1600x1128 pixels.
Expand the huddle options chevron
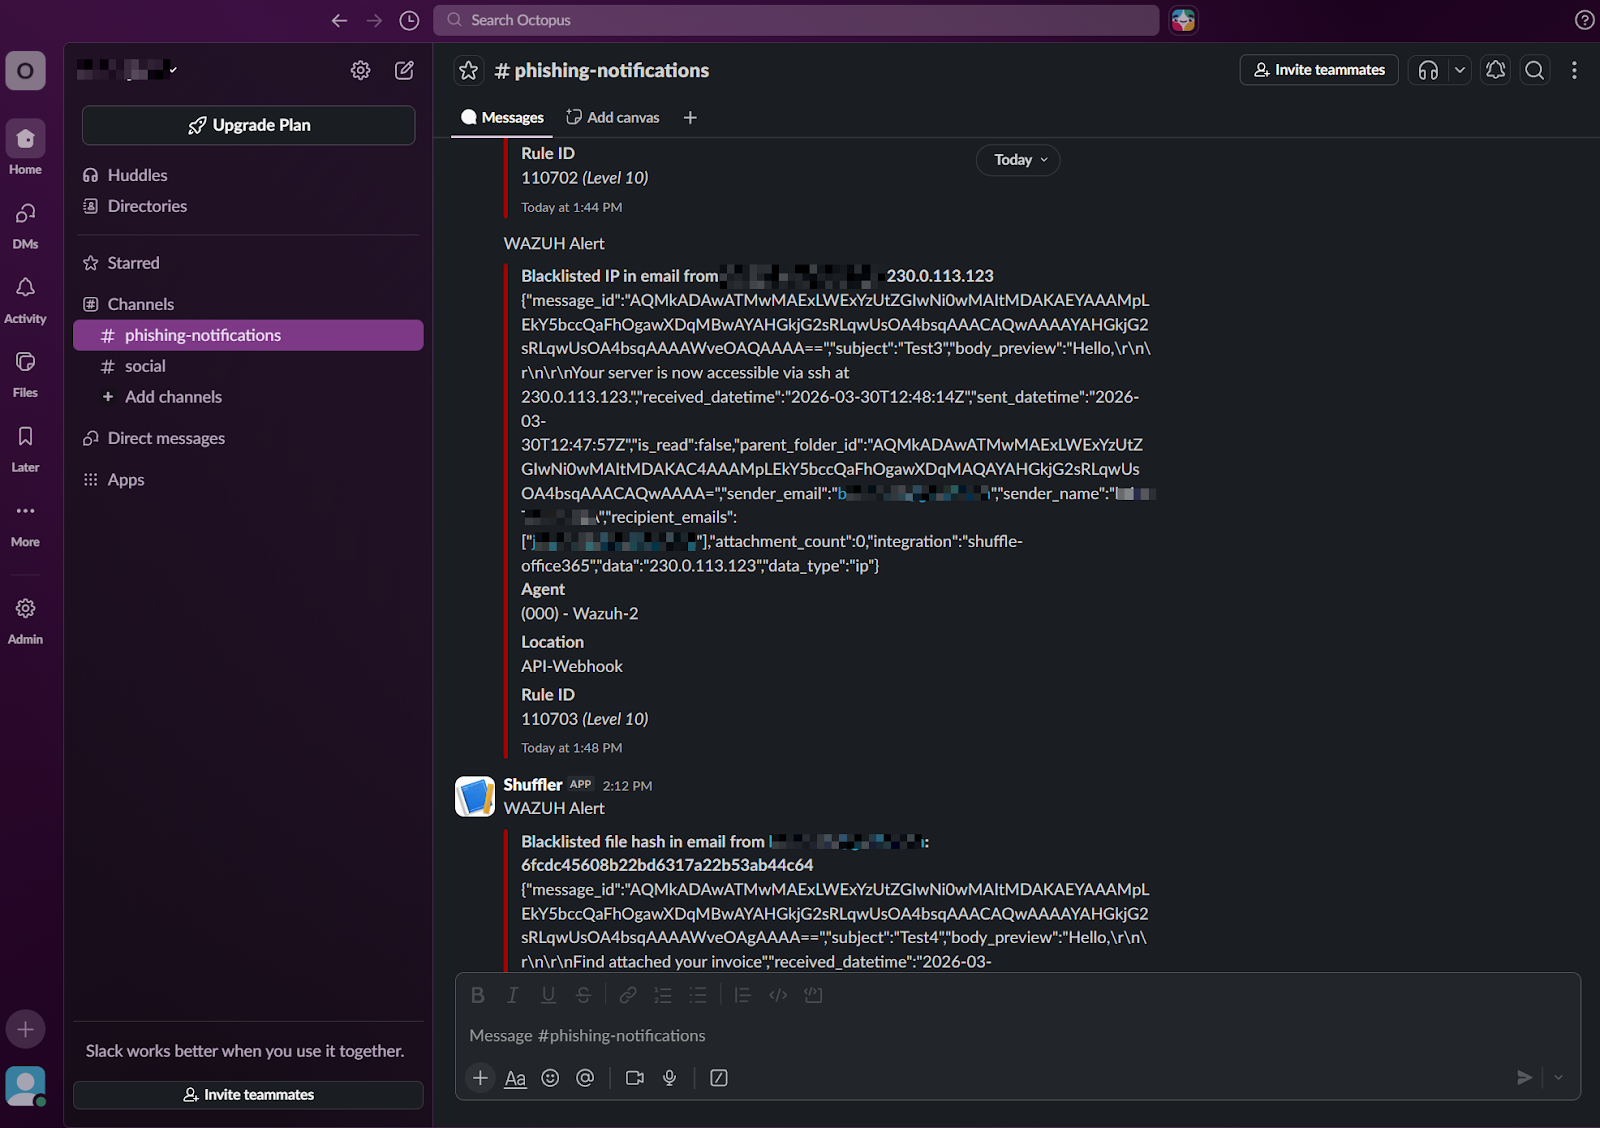1459,70
